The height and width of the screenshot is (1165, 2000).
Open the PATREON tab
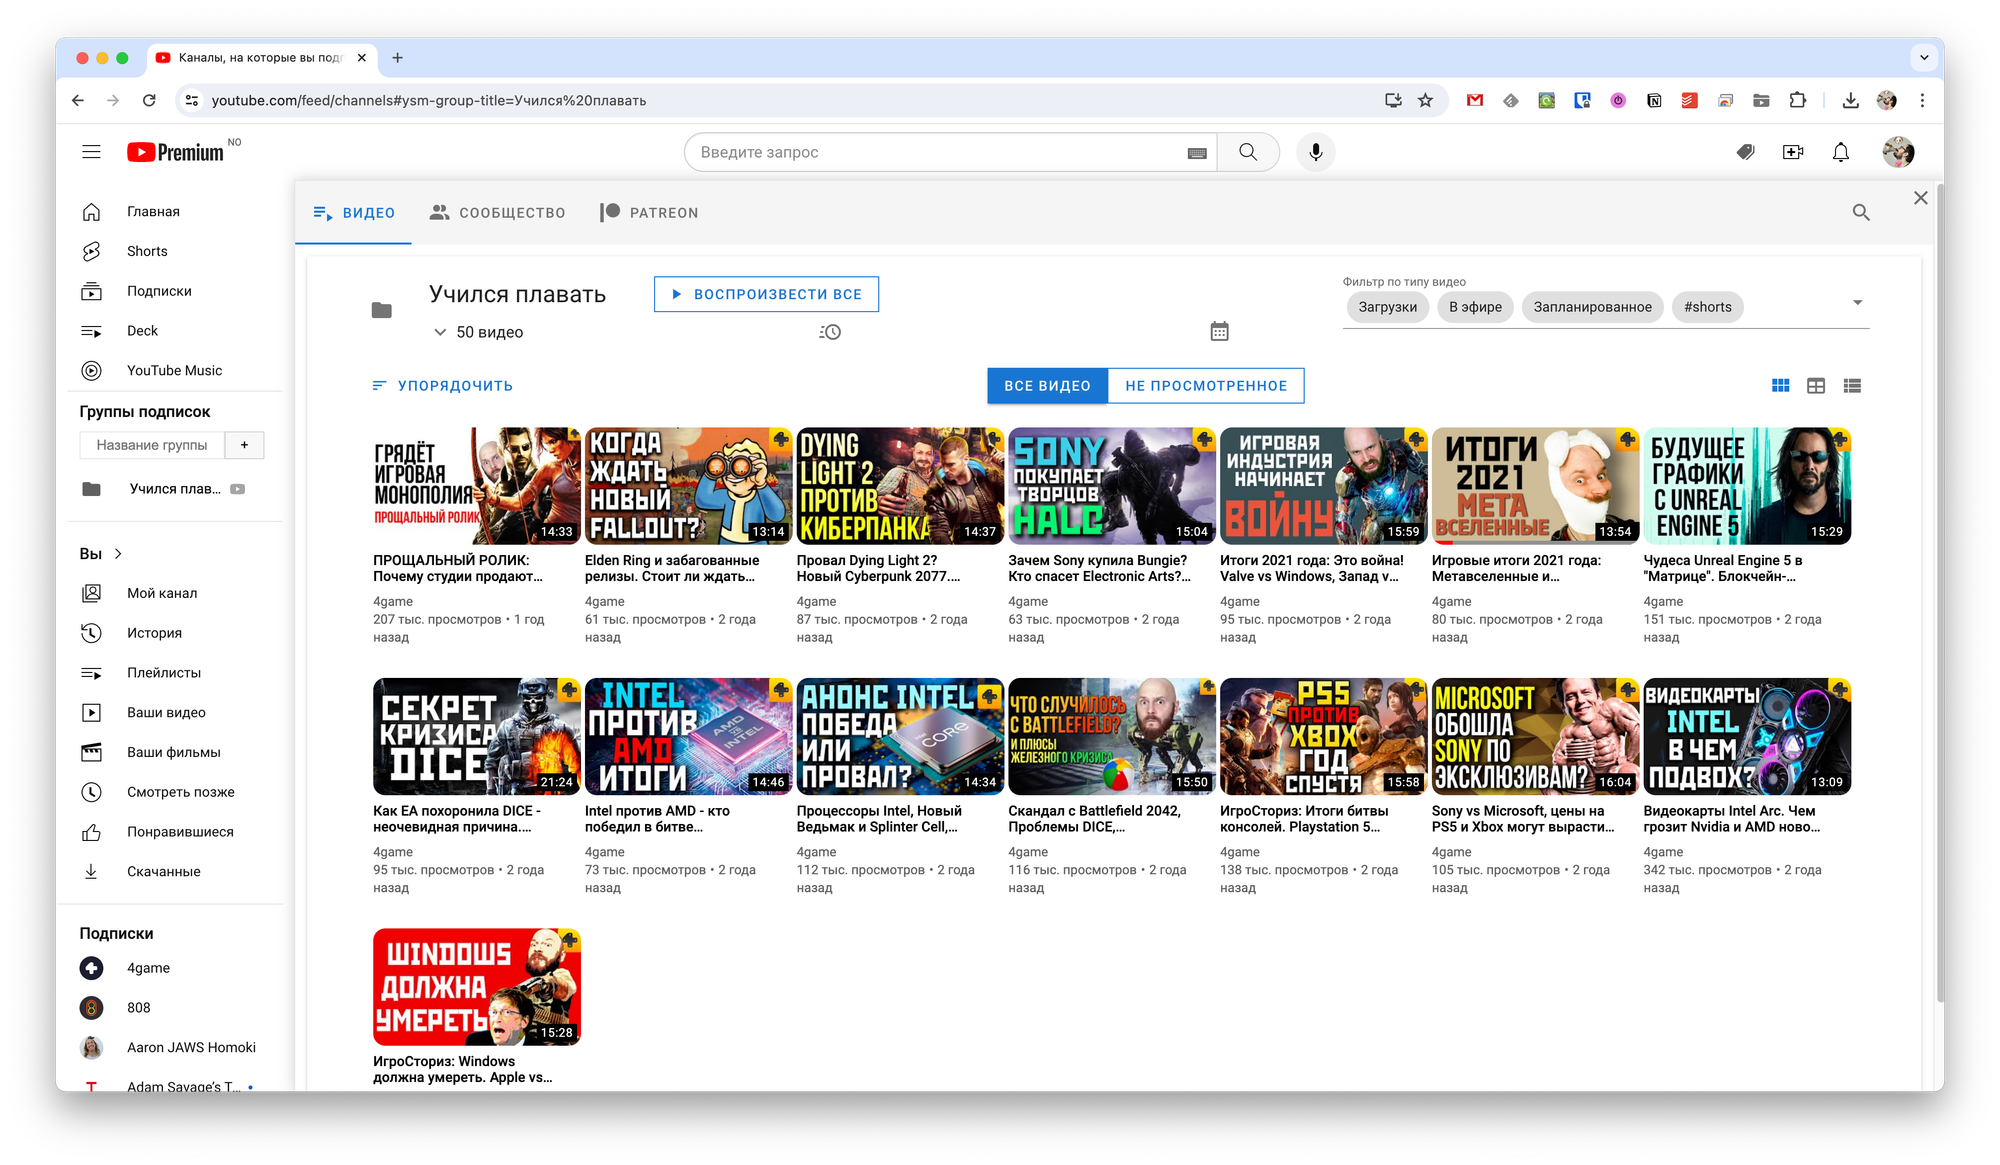[649, 213]
